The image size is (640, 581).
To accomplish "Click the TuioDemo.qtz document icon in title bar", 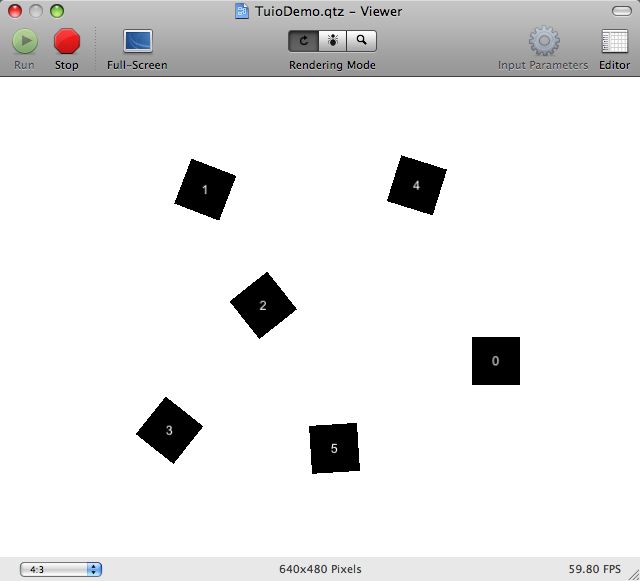I will click(x=242, y=11).
